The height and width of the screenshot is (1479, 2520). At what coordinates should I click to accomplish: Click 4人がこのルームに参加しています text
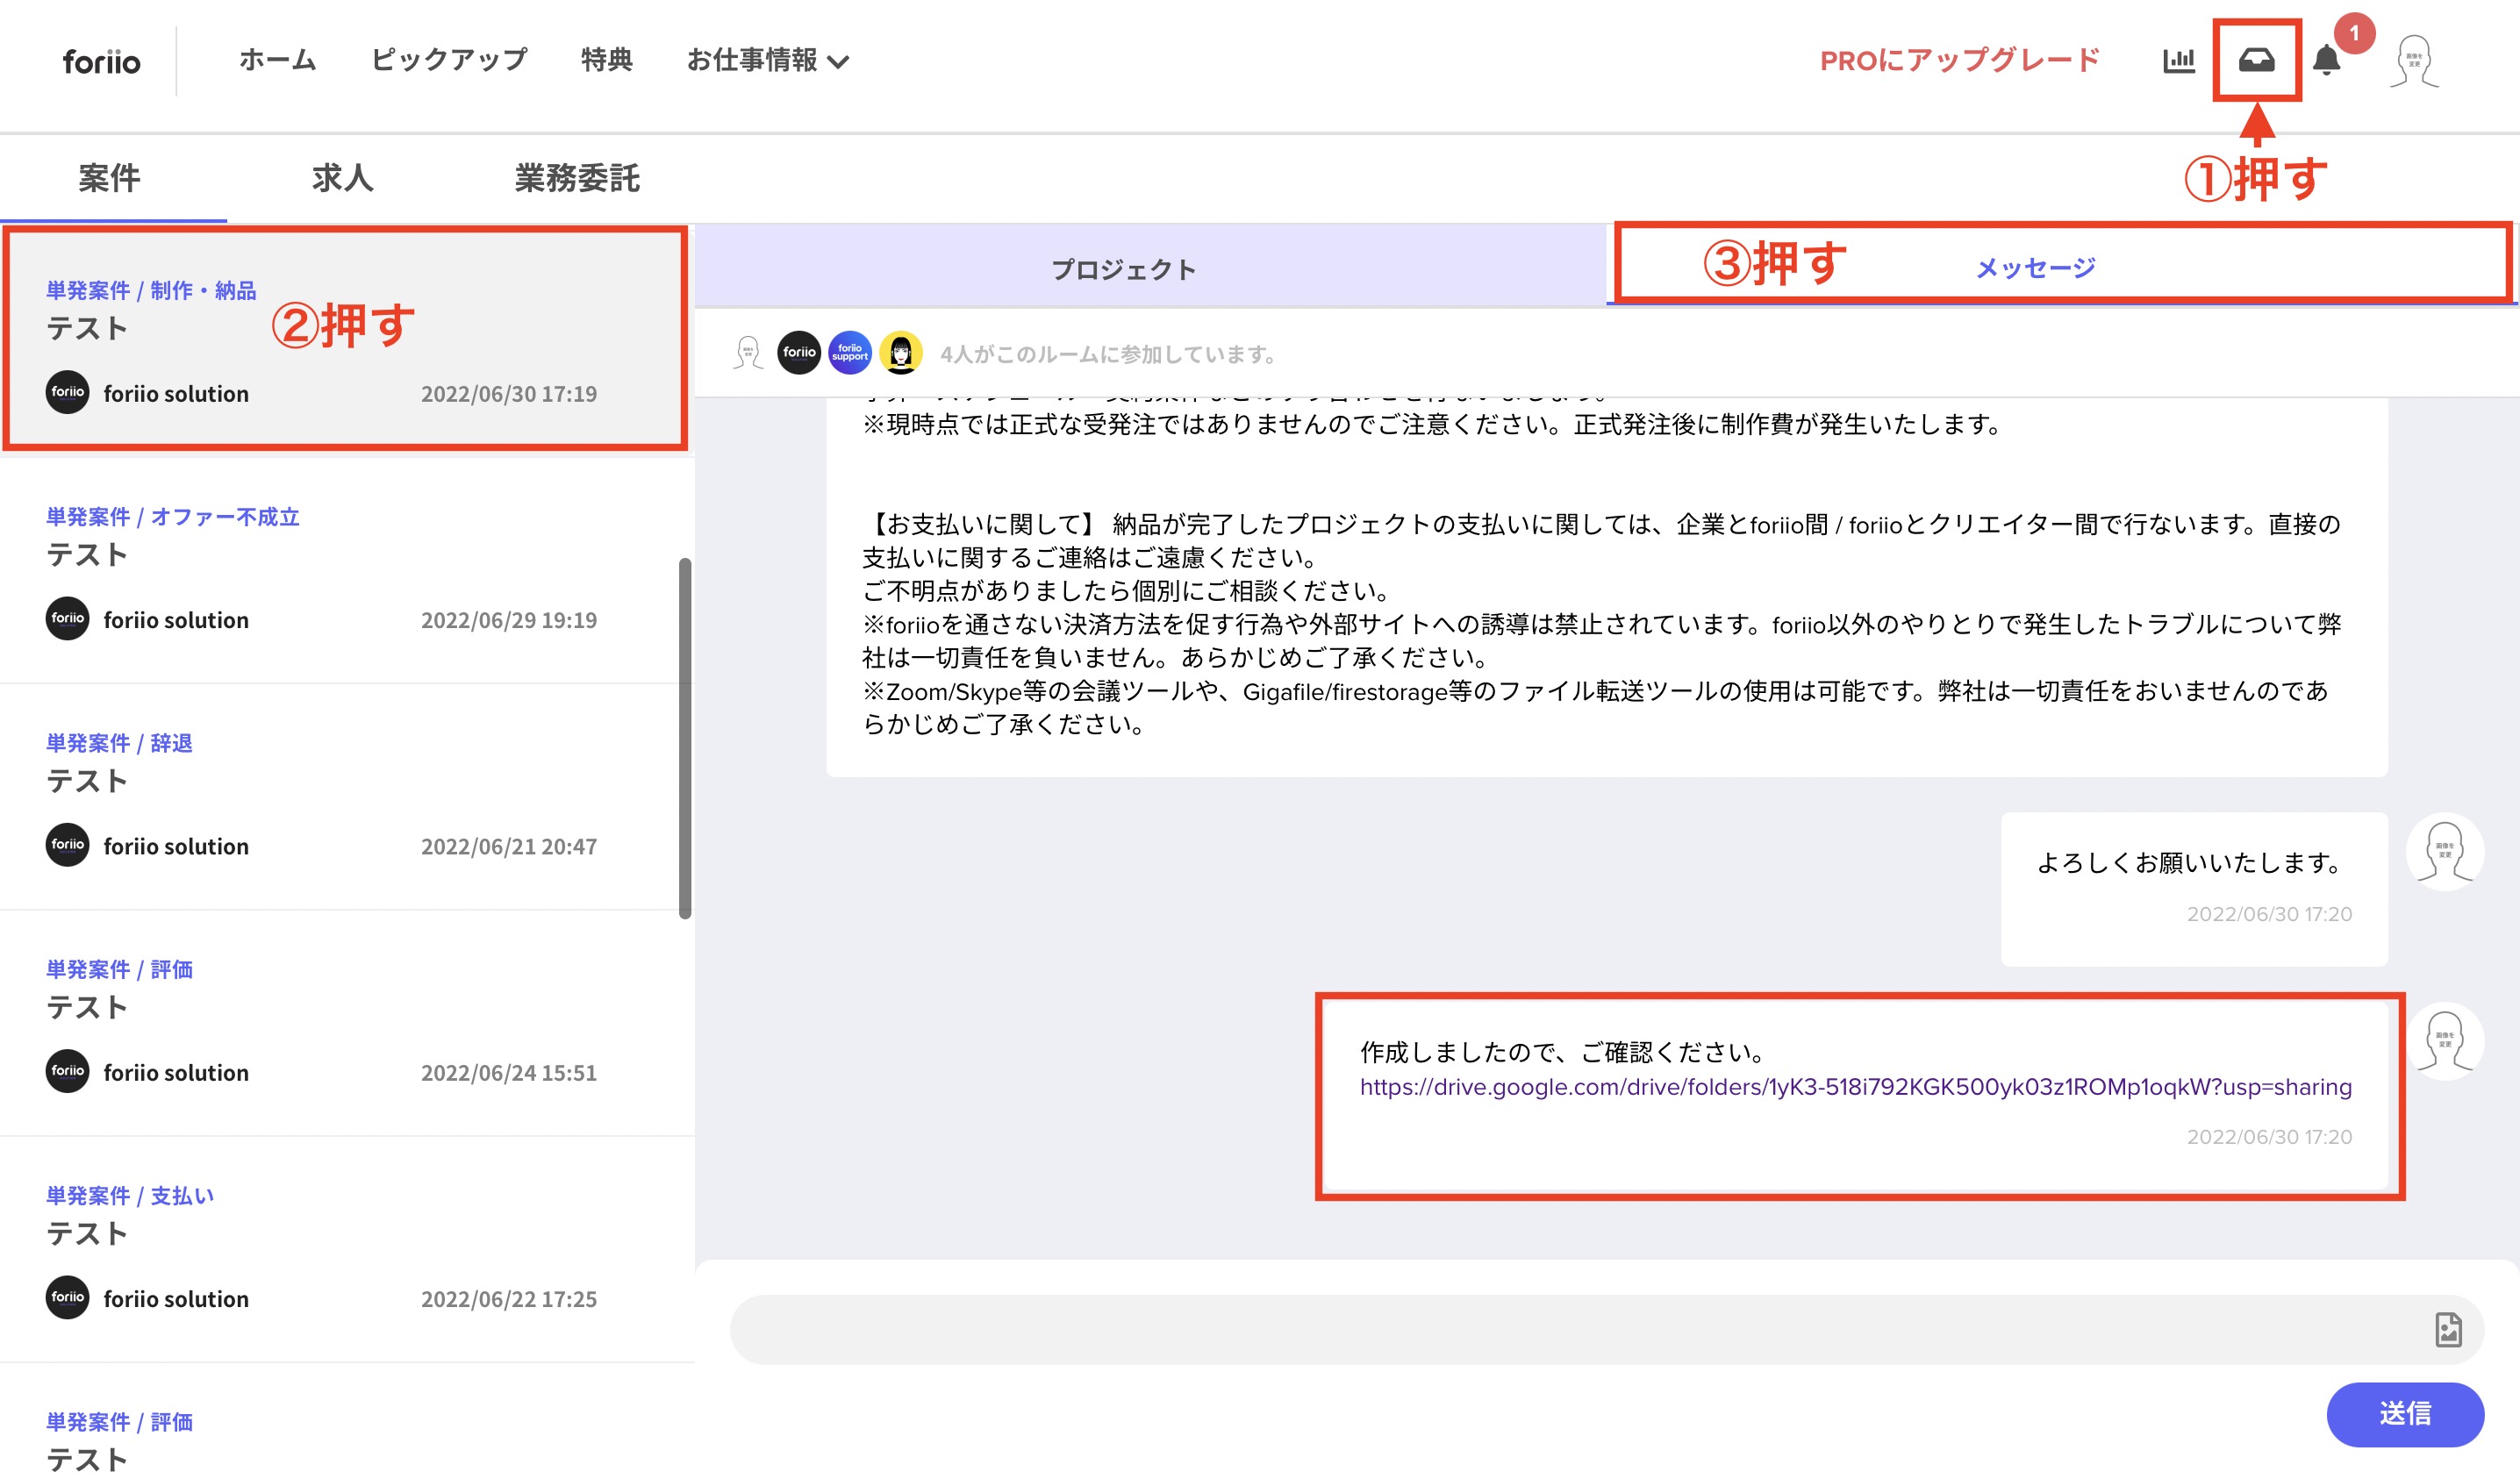pos(1108,354)
